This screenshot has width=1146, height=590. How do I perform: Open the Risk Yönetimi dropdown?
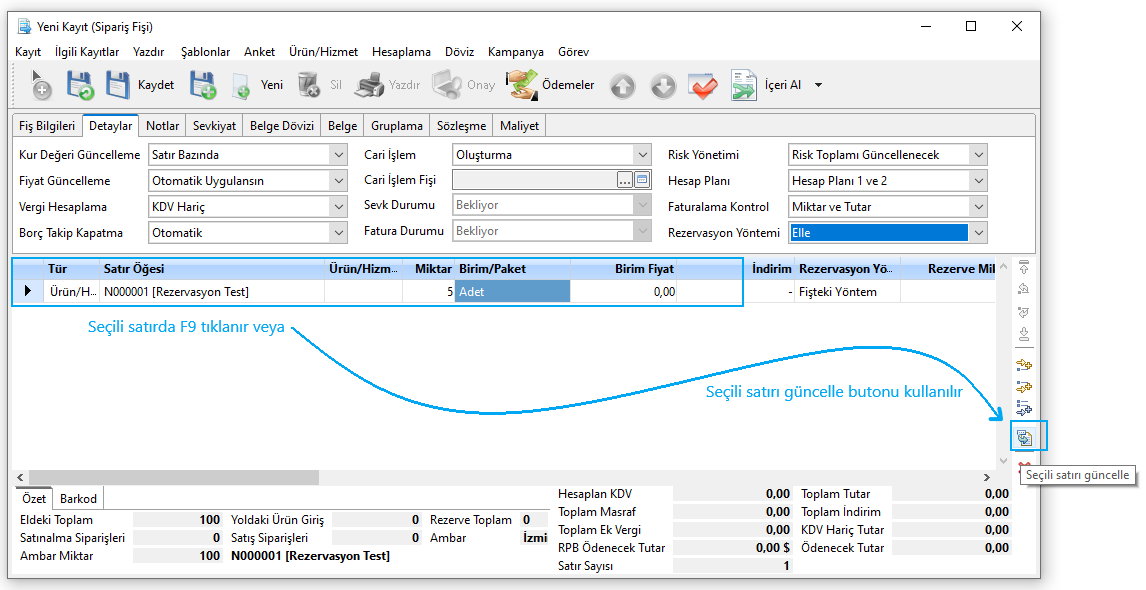978,155
